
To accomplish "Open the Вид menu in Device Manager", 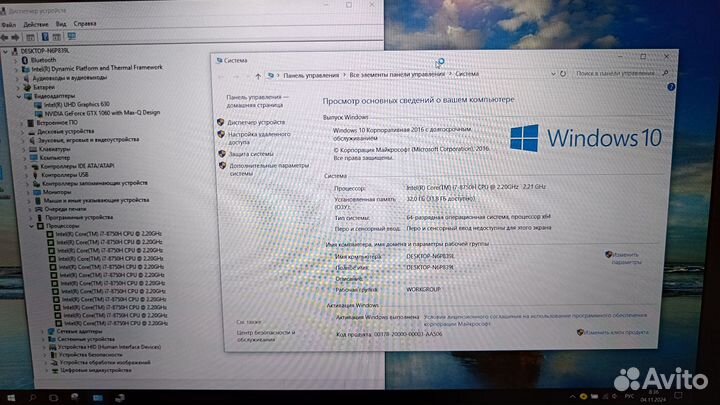I will 61,24.
